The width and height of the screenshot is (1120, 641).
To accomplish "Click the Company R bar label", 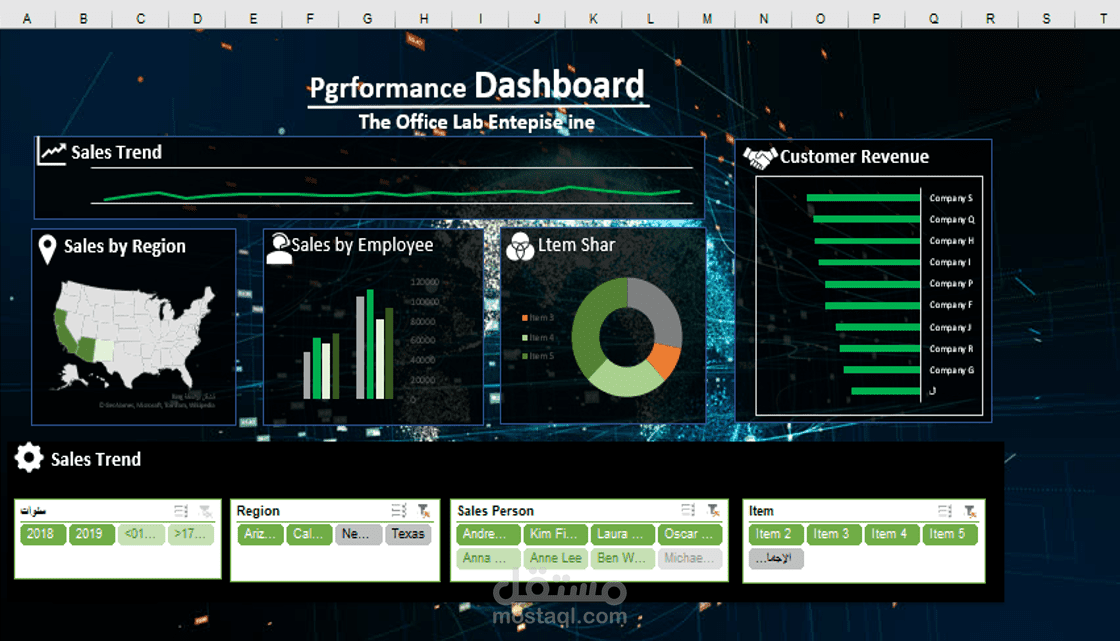I will click(951, 349).
